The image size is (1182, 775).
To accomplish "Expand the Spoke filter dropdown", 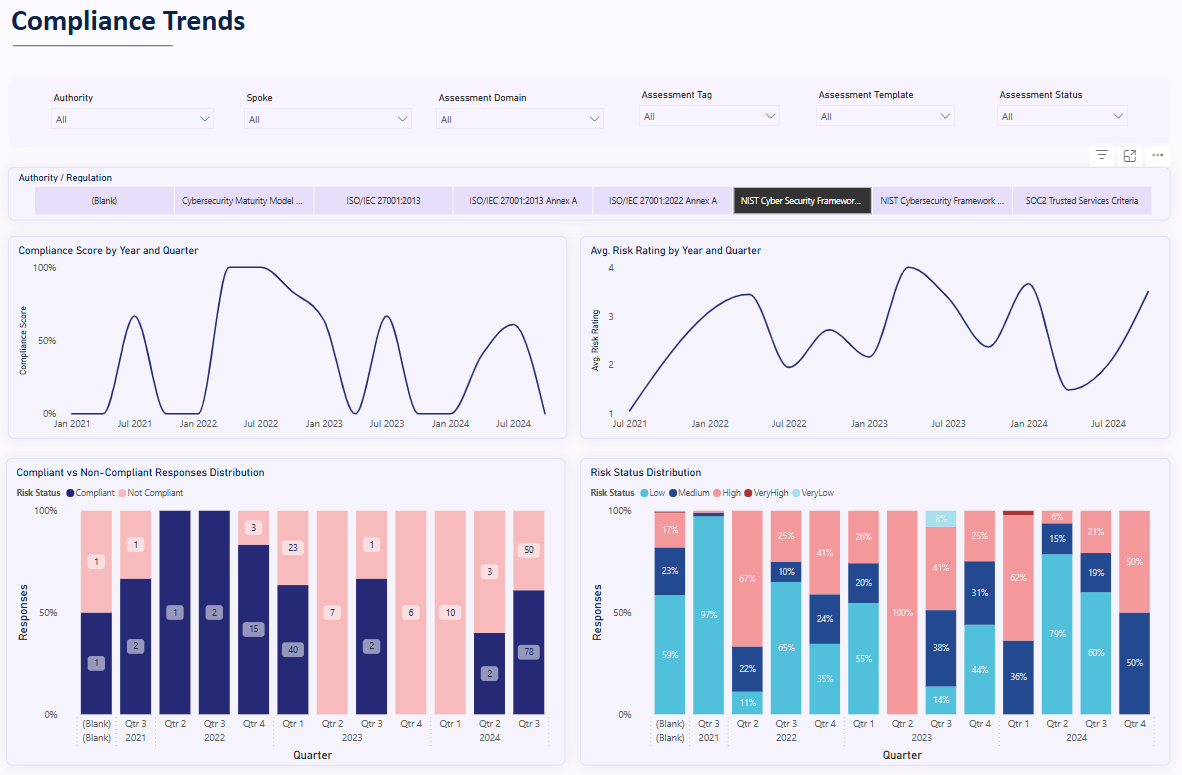I will (x=324, y=118).
